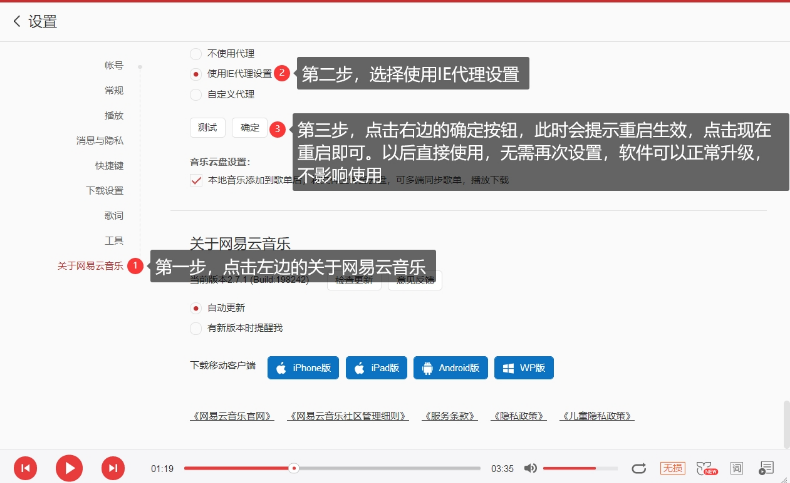The width and height of the screenshot is (790, 483).
Task: Mute audio with the speaker icon
Action: point(530,468)
